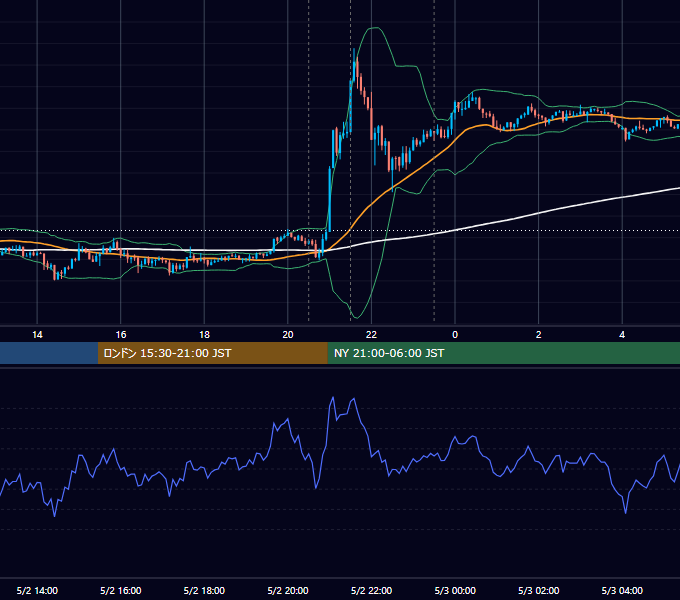680x600 pixels.
Task: Click the 5/3 04:00 date label
Action: [622, 590]
